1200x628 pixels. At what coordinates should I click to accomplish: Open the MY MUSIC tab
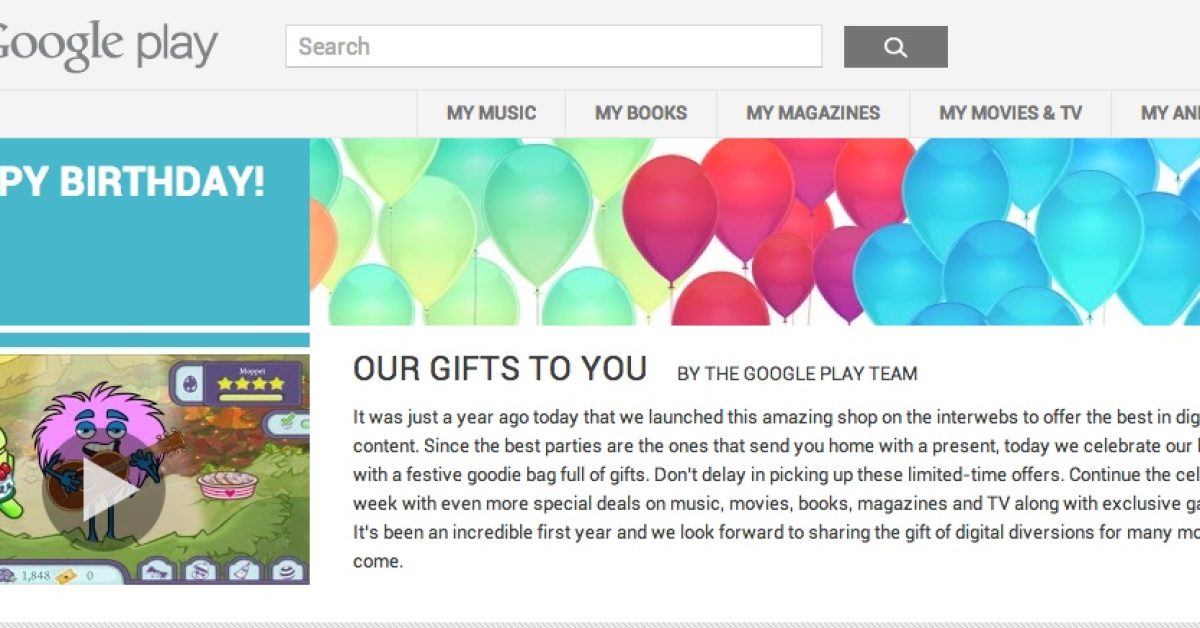point(491,113)
